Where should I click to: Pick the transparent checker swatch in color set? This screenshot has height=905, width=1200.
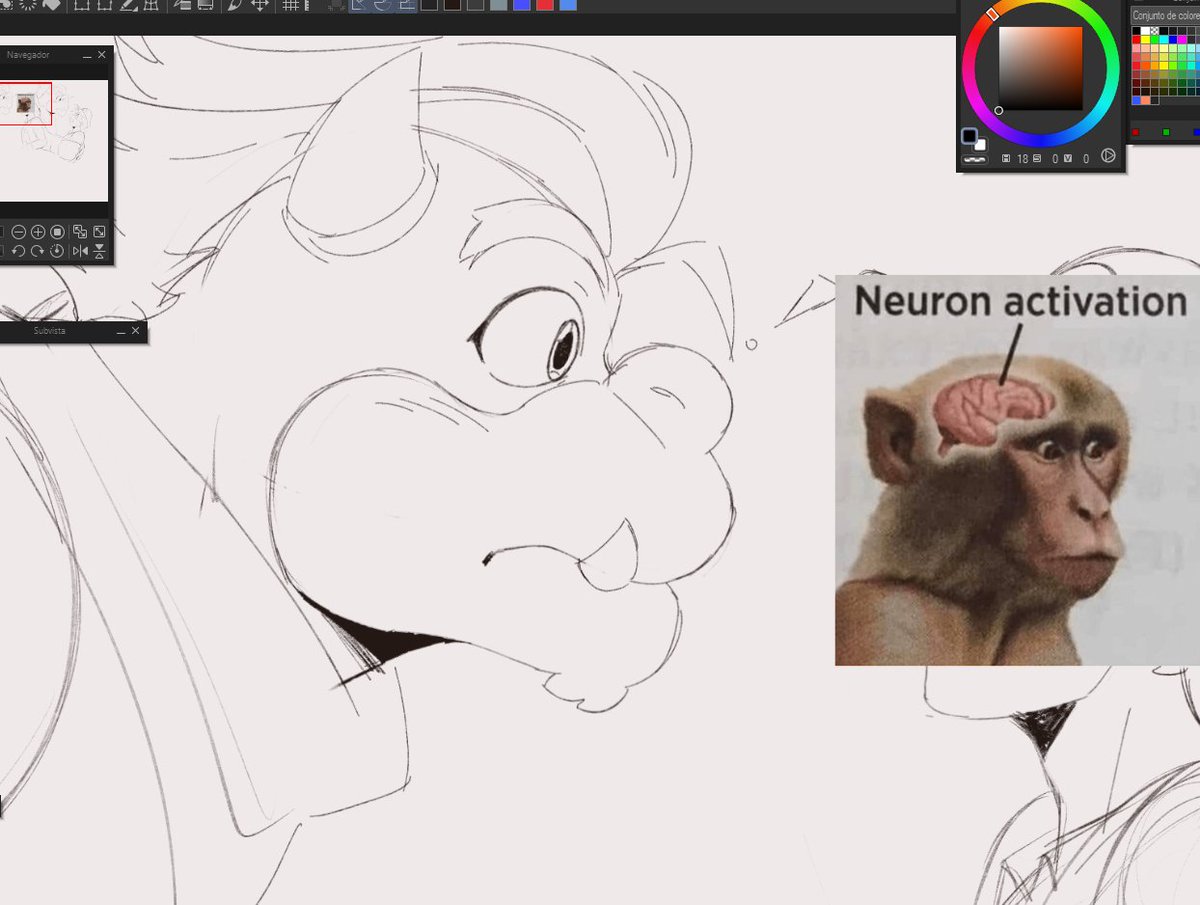click(1155, 31)
